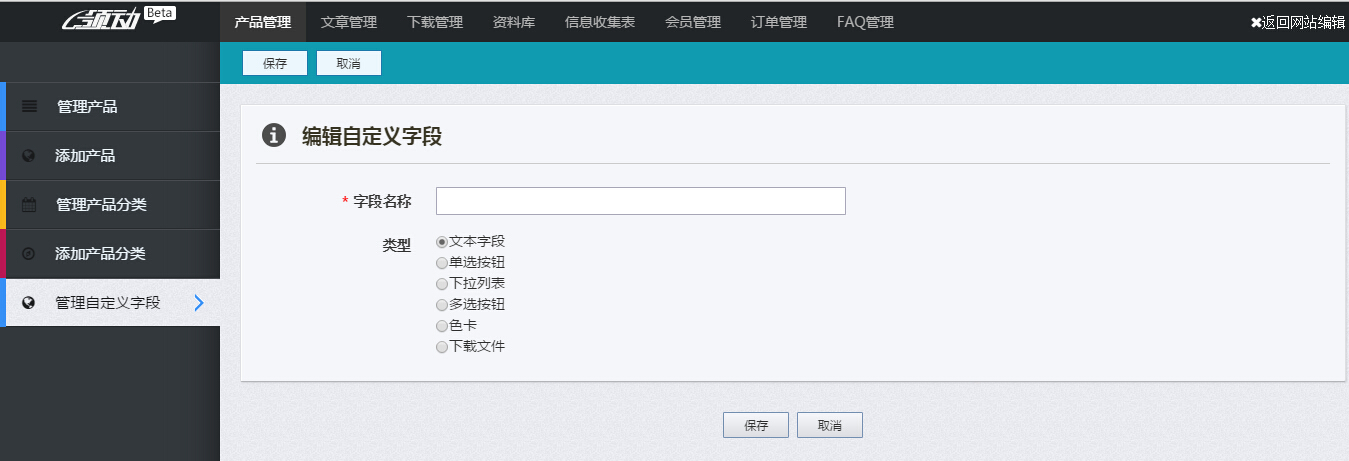1349x461 pixels.
Task: Select the 文本字段 radio option
Action: [x=442, y=242]
